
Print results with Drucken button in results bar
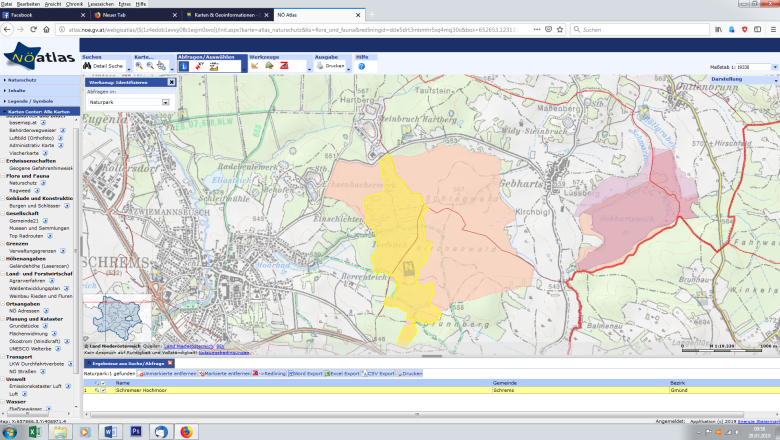tap(409, 373)
